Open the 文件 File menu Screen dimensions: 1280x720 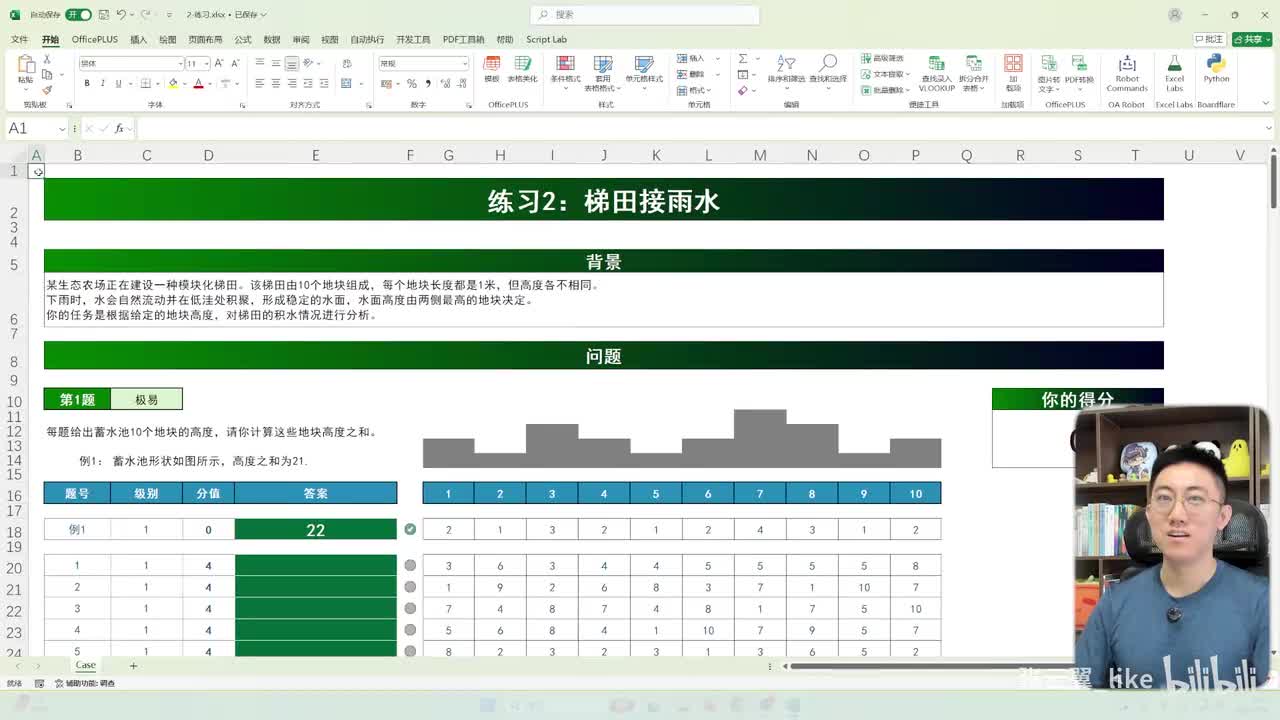[x=19, y=39]
